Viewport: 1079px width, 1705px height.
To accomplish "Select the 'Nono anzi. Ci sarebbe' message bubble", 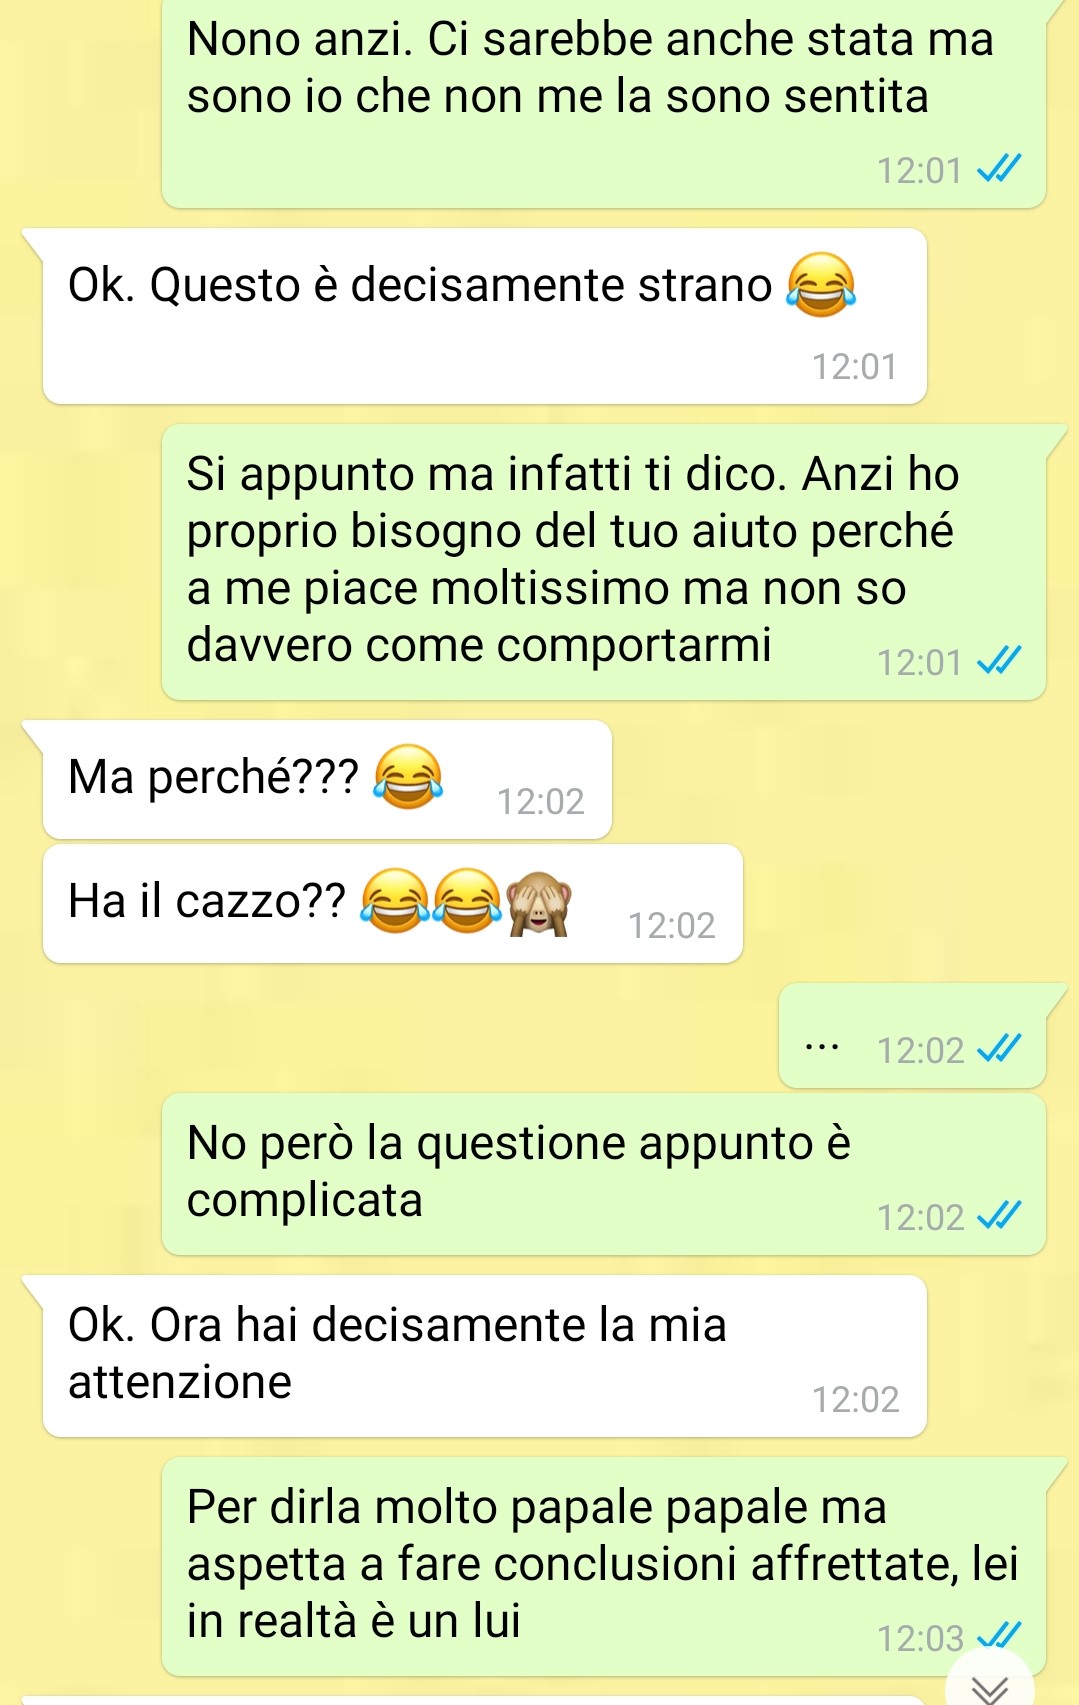I will (604, 102).
